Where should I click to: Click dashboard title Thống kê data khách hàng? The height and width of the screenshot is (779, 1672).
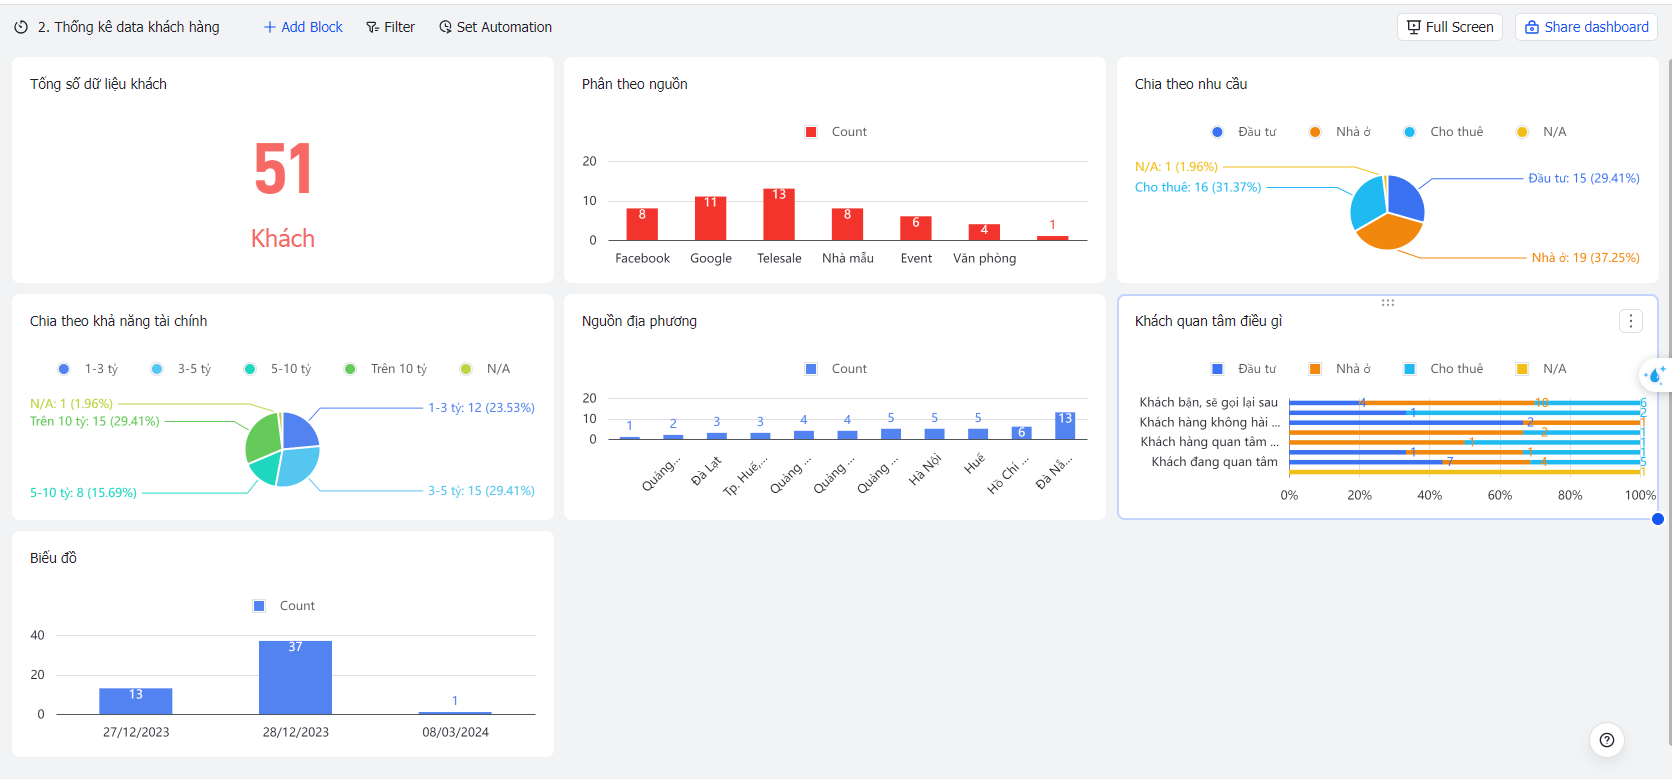pyautogui.click(x=128, y=27)
